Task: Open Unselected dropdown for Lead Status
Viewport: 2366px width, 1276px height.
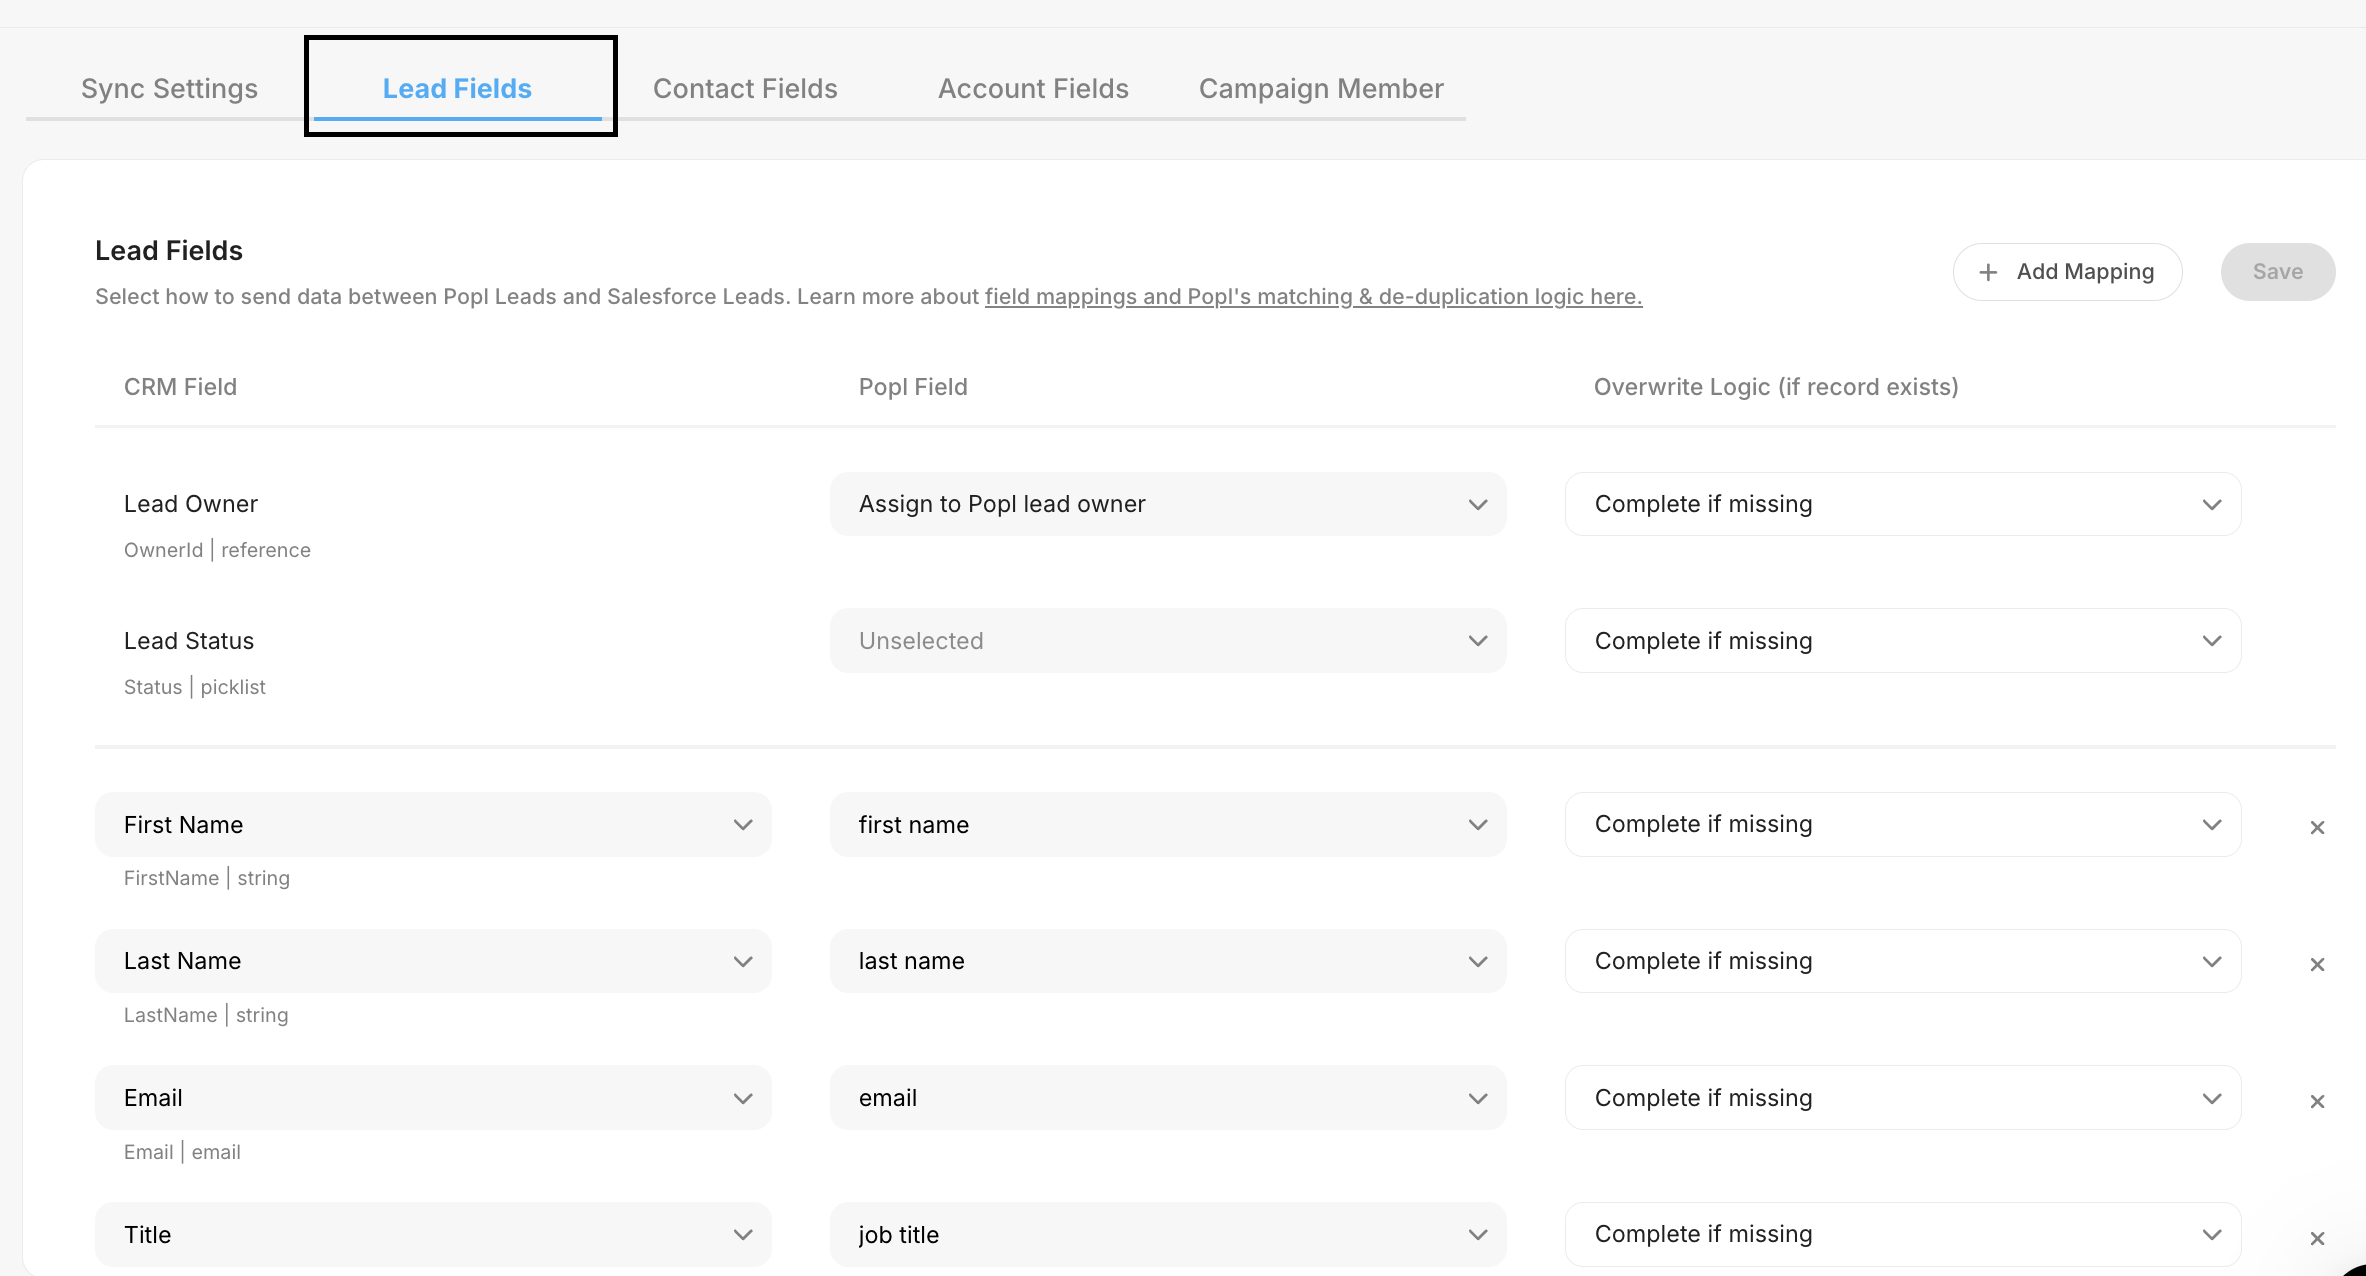Action: tap(1168, 641)
